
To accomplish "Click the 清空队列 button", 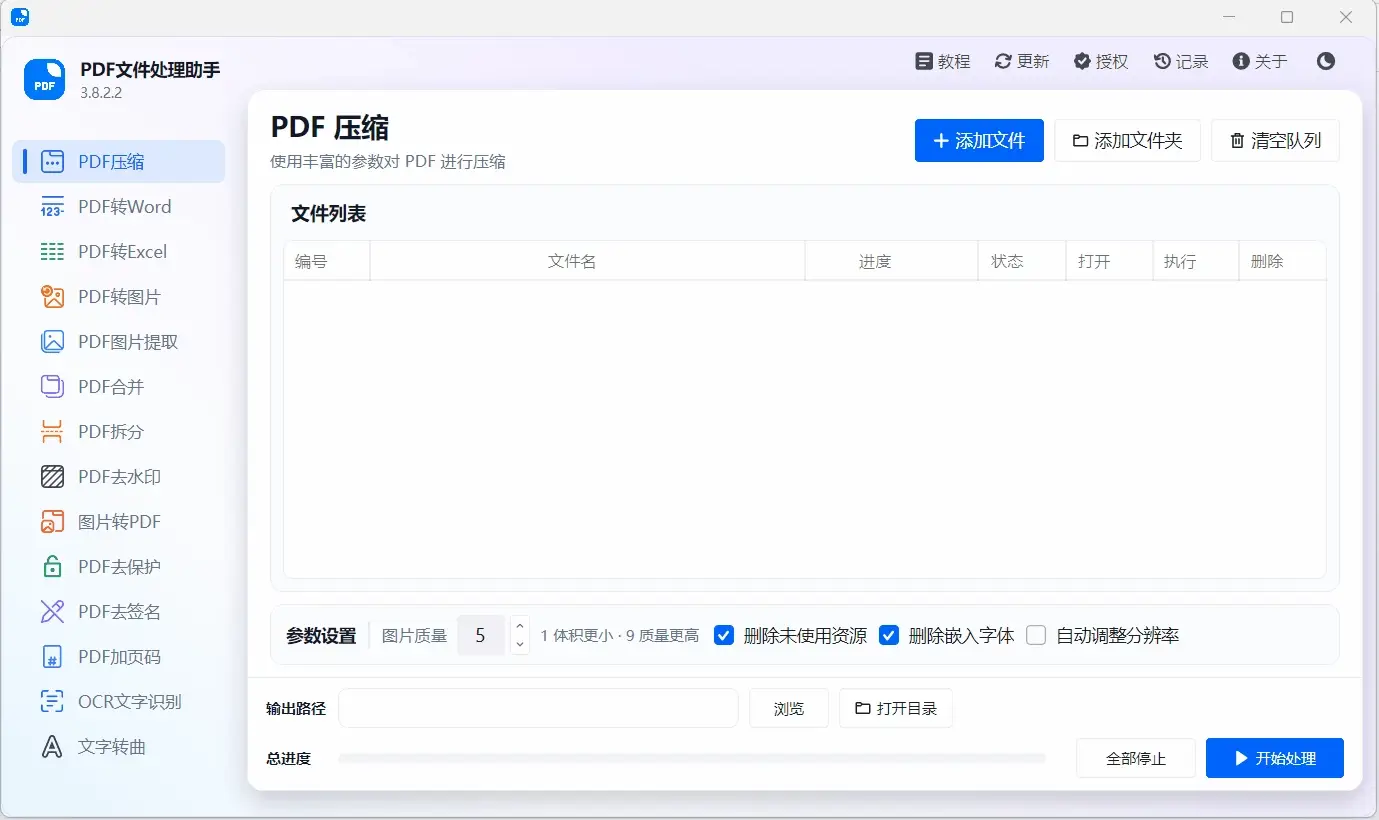I will (x=1275, y=141).
